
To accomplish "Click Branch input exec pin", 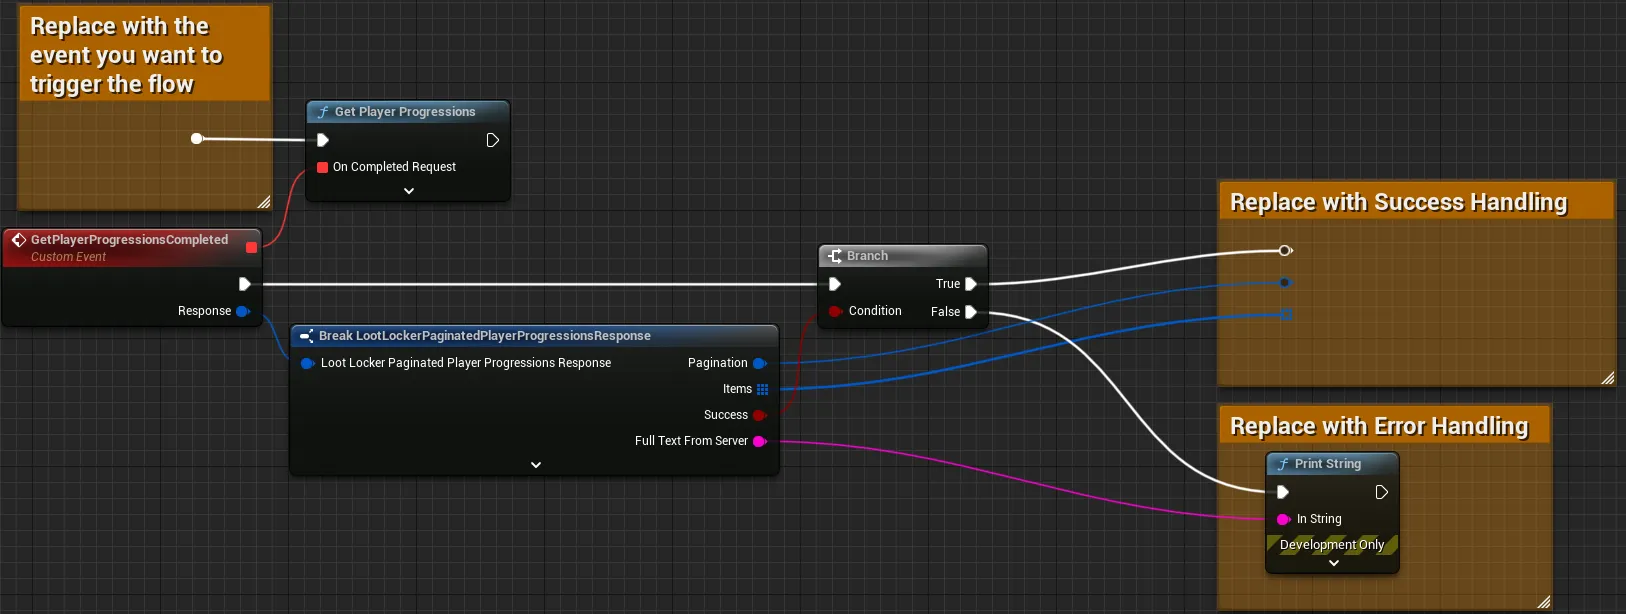I will pos(834,284).
